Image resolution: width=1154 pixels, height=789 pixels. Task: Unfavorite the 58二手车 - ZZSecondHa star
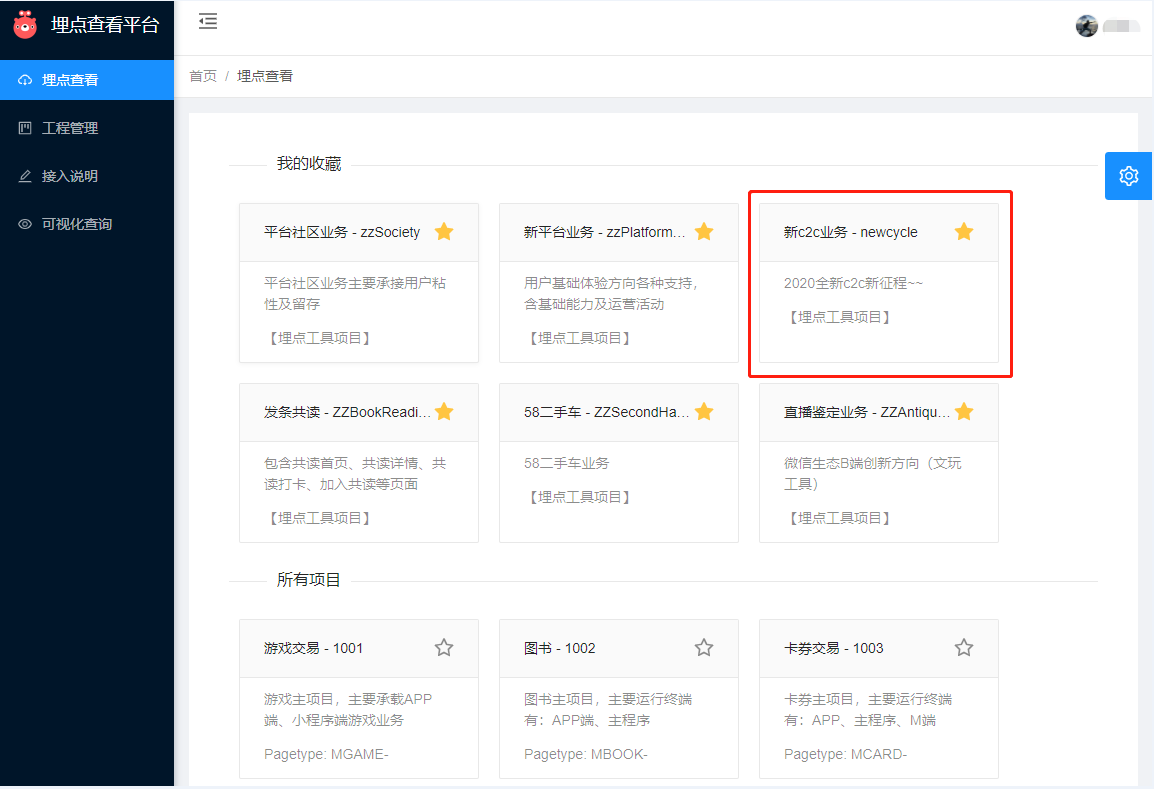(x=704, y=411)
